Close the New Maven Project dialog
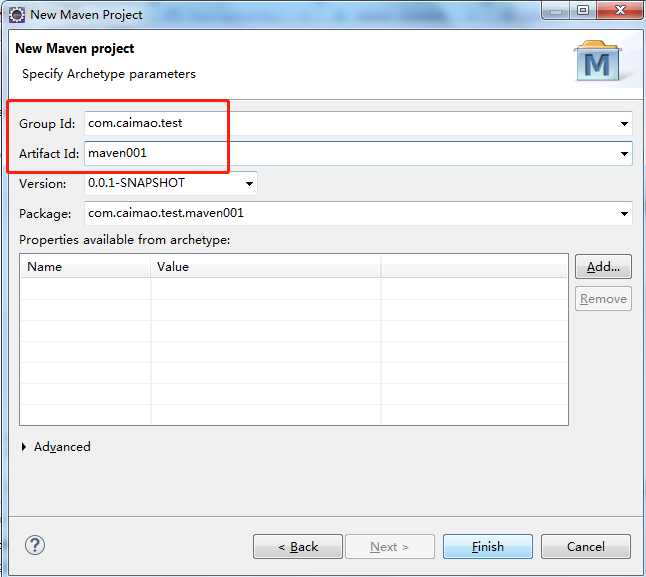Viewport: 646px width, 577px height. 620,10
